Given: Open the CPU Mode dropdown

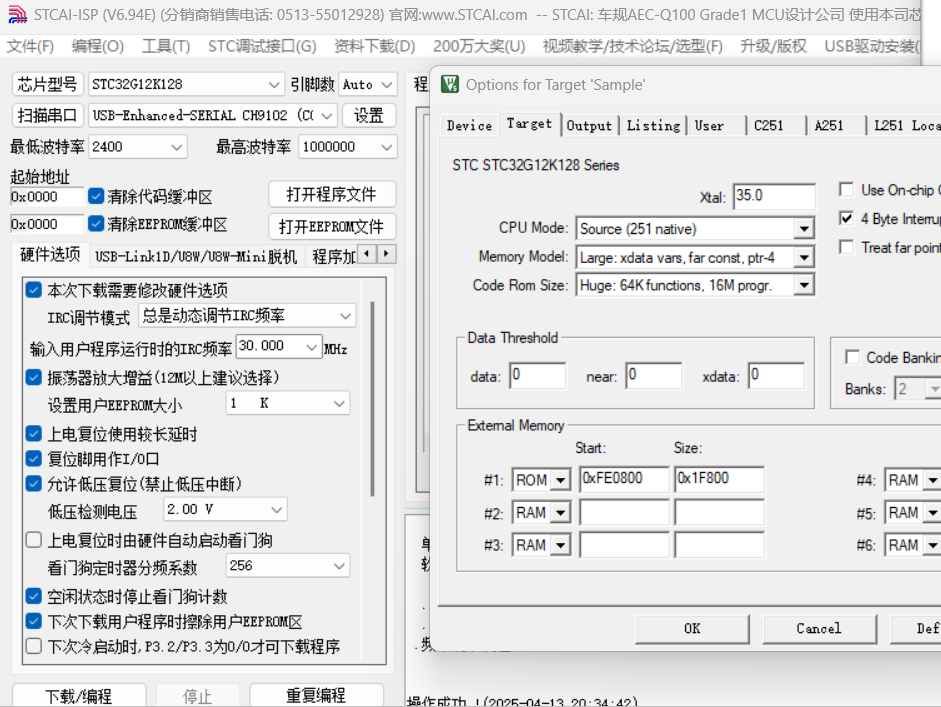Looking at the screenshot, I should pos(695,229).
